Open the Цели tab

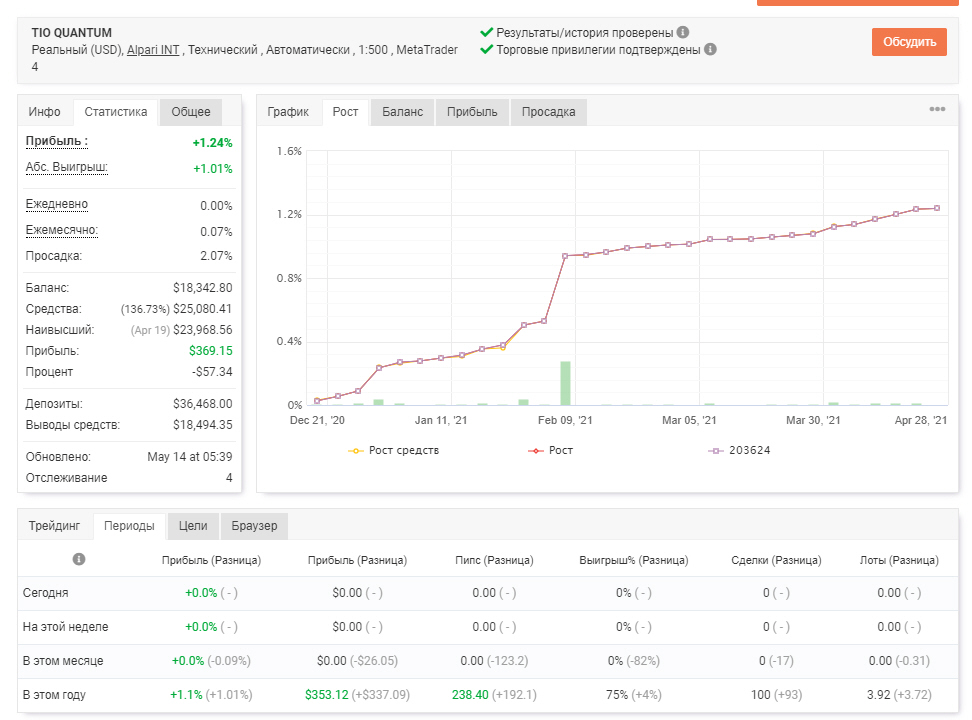(x=193, y=526)
